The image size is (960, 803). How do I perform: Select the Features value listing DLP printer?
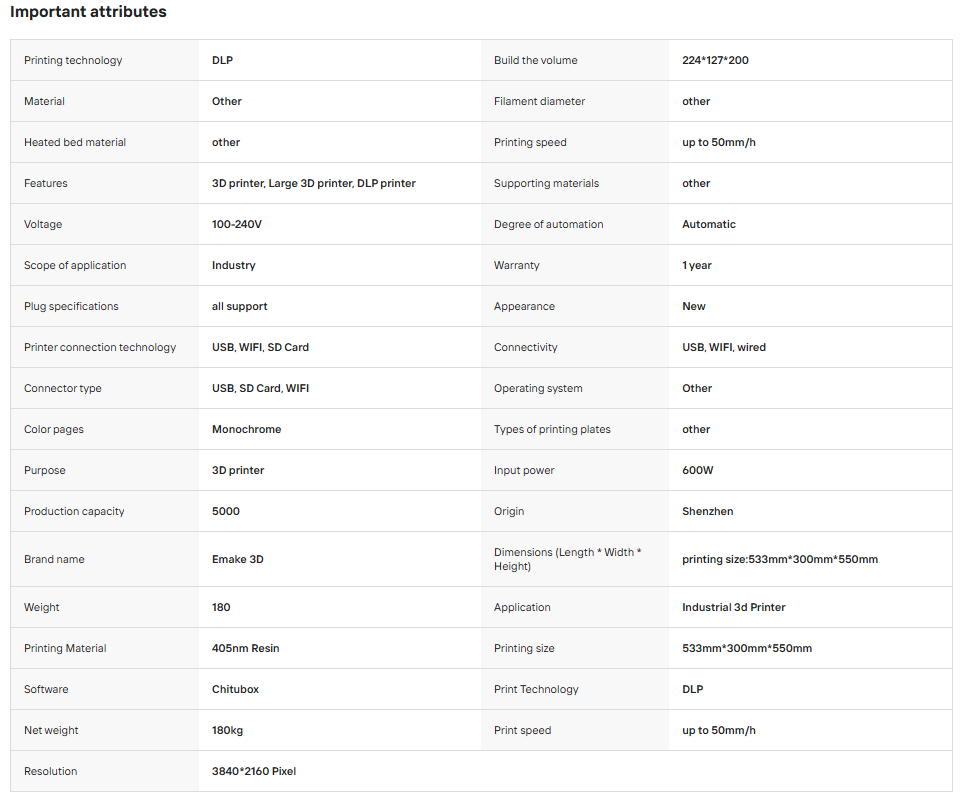313,183
